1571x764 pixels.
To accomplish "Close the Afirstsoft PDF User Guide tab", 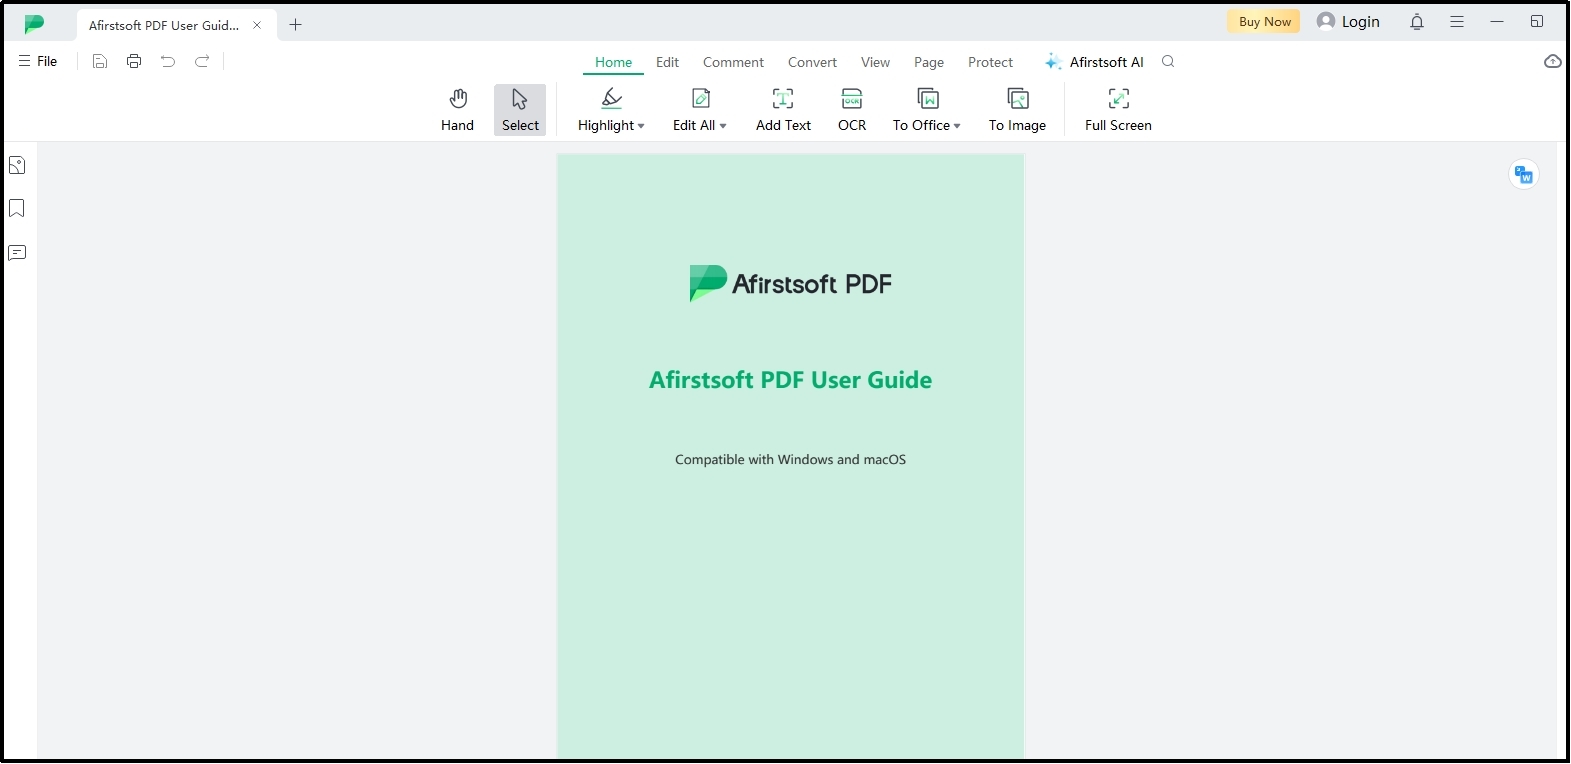I will [x=257, y=25].
